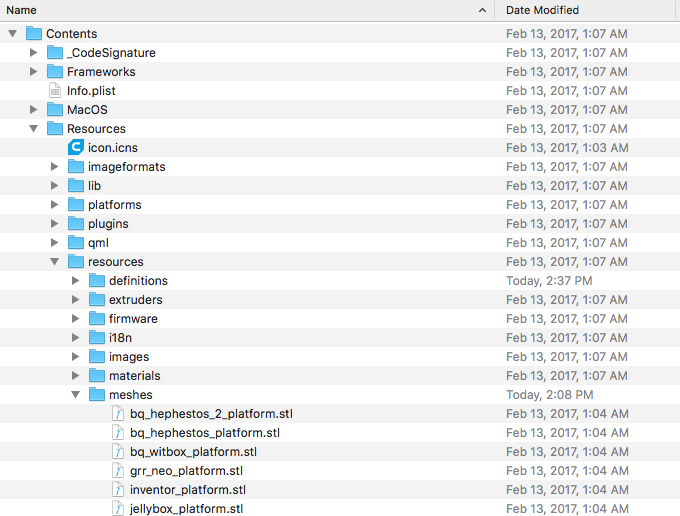
Task: Expand the plugins folder triangle
Action: tap(55, 224)
